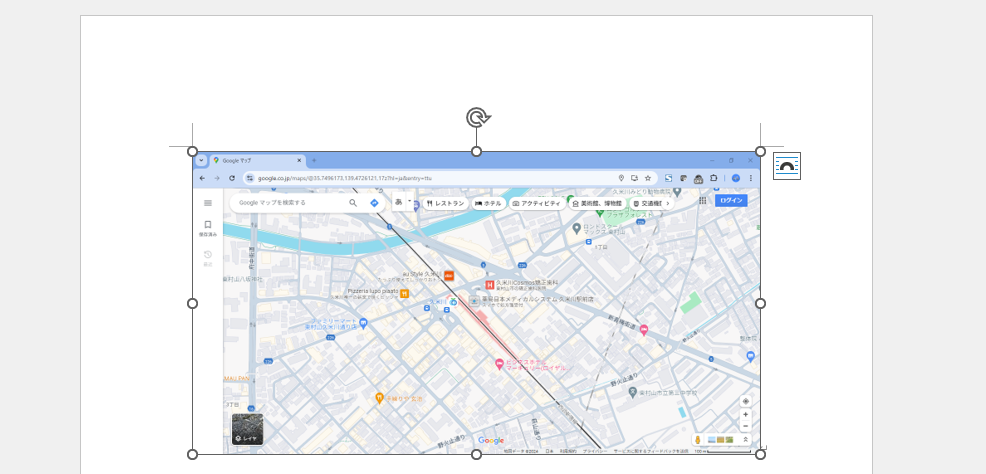Click the back arrow in the pasted Chrome screenshot

pyautogui.click(x=202, y=179)
